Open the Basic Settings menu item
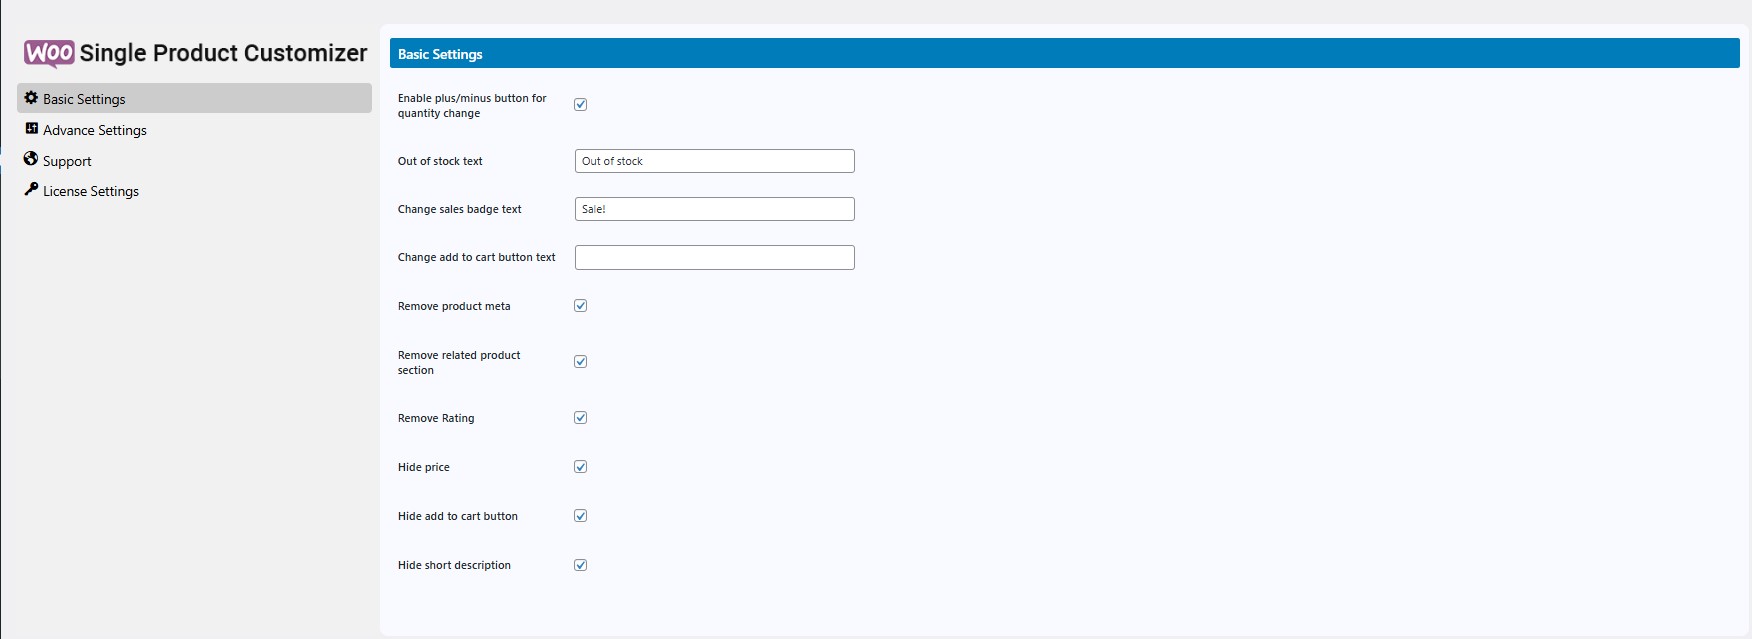Viewport: 1752px width, 639px height. pos(194,98)
